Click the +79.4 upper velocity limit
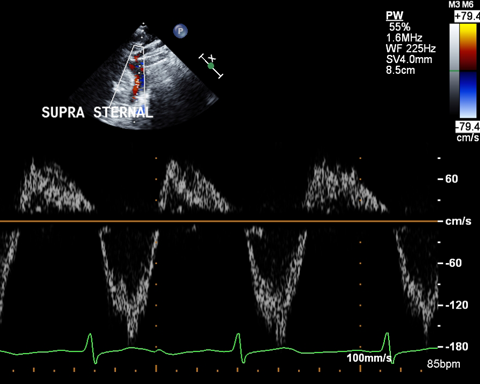This screenshot has height=384, width=480. [x=467, y=16]
